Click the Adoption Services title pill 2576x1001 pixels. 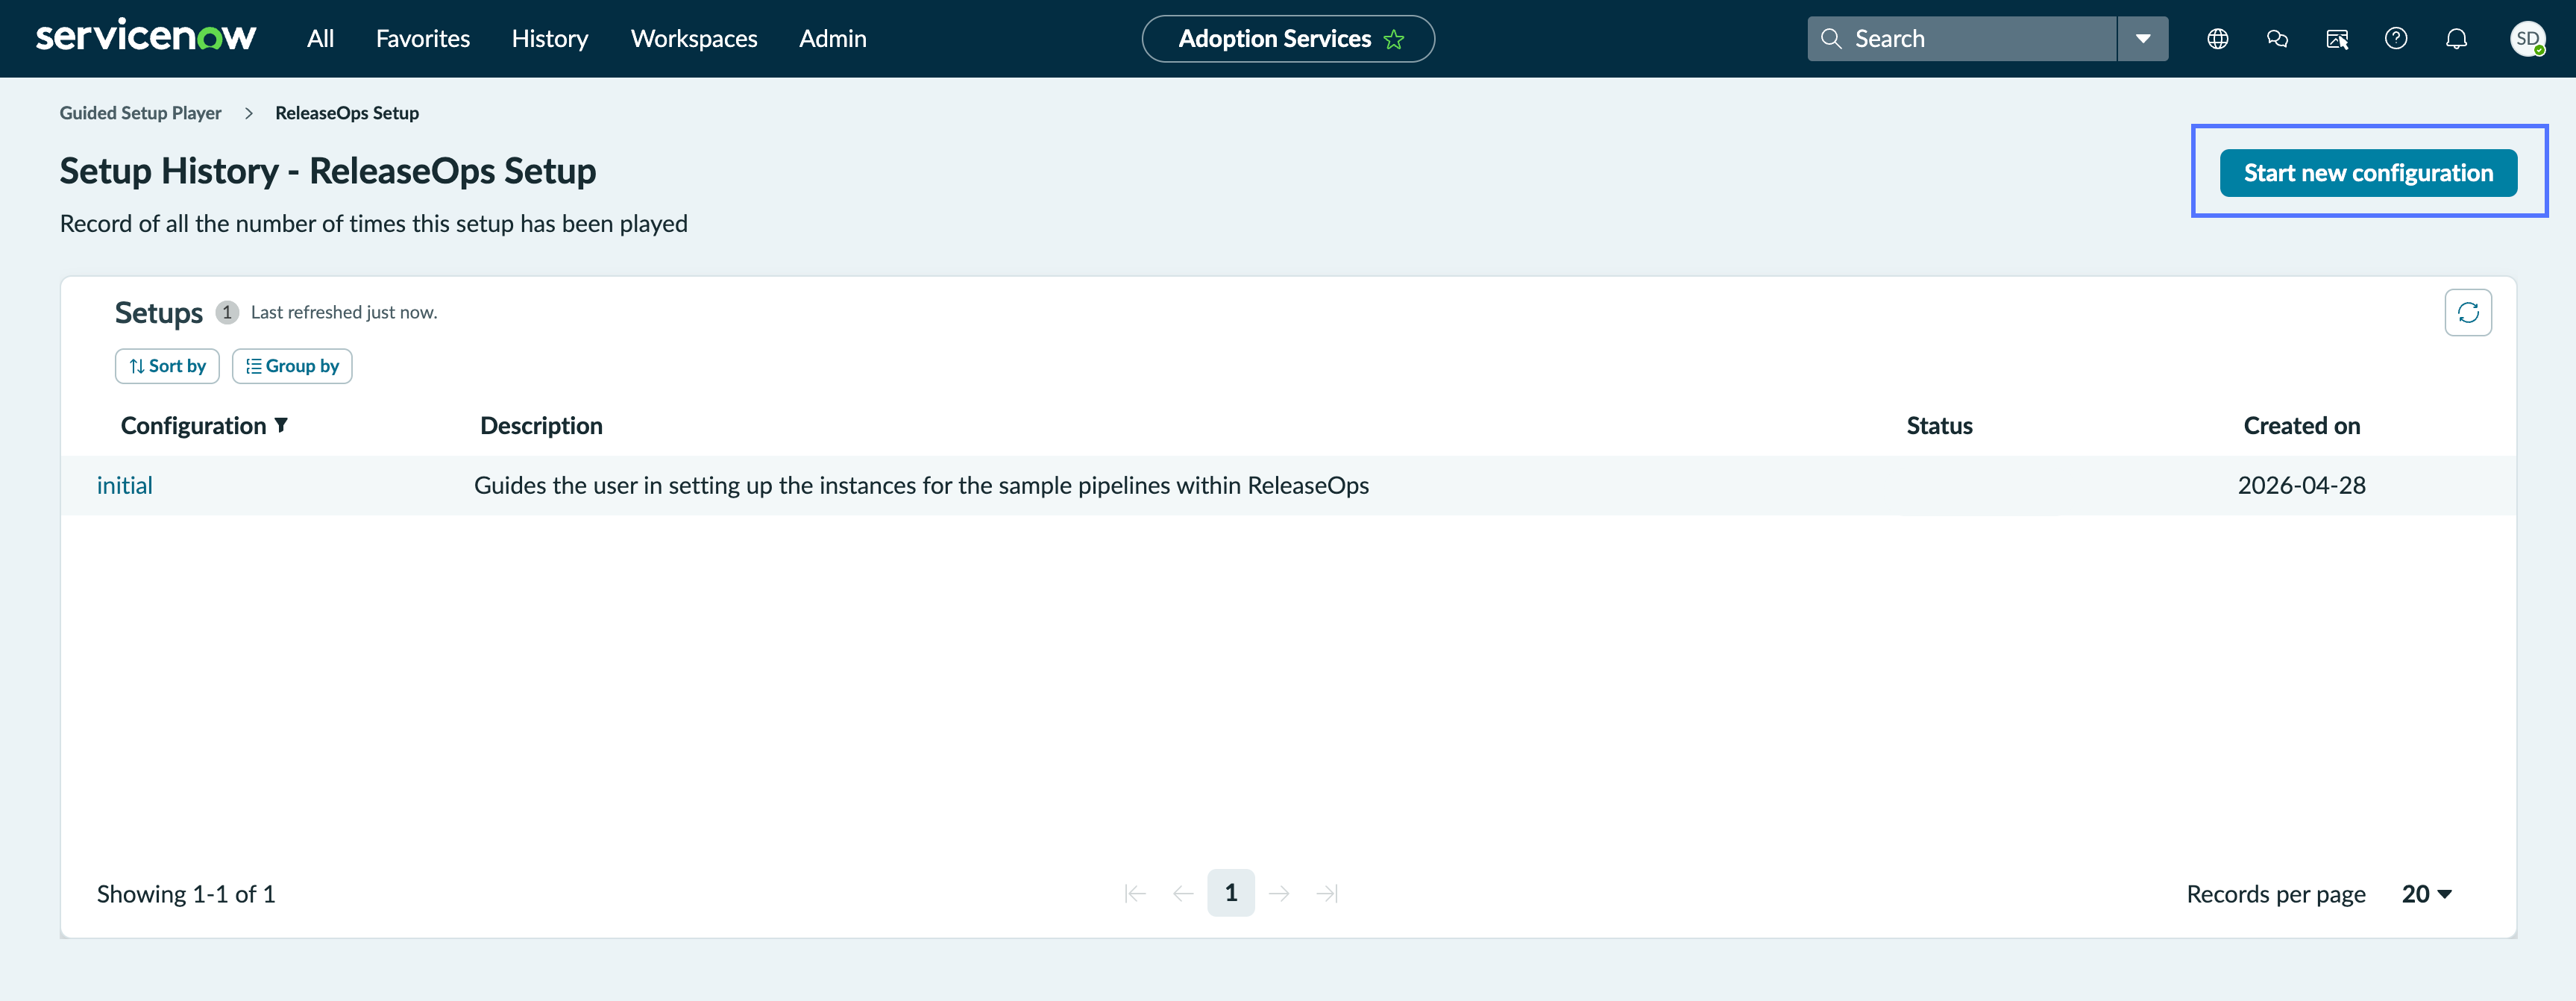click(x=1287, y=39)
